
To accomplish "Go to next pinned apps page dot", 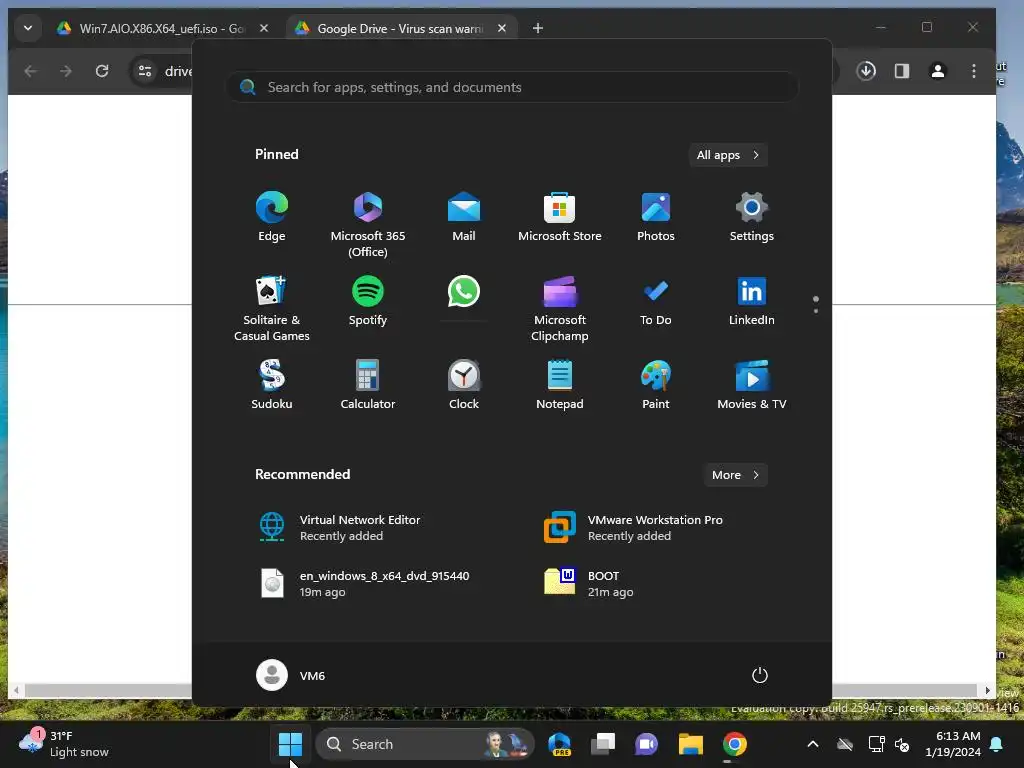I will click(x=816, y=311).
